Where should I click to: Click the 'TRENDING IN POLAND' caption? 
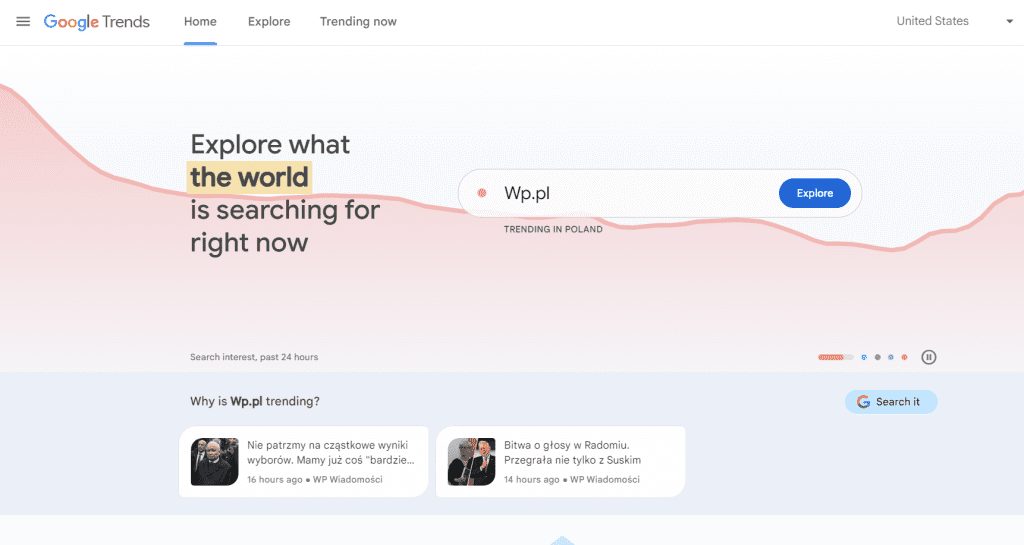coord(553,229)
